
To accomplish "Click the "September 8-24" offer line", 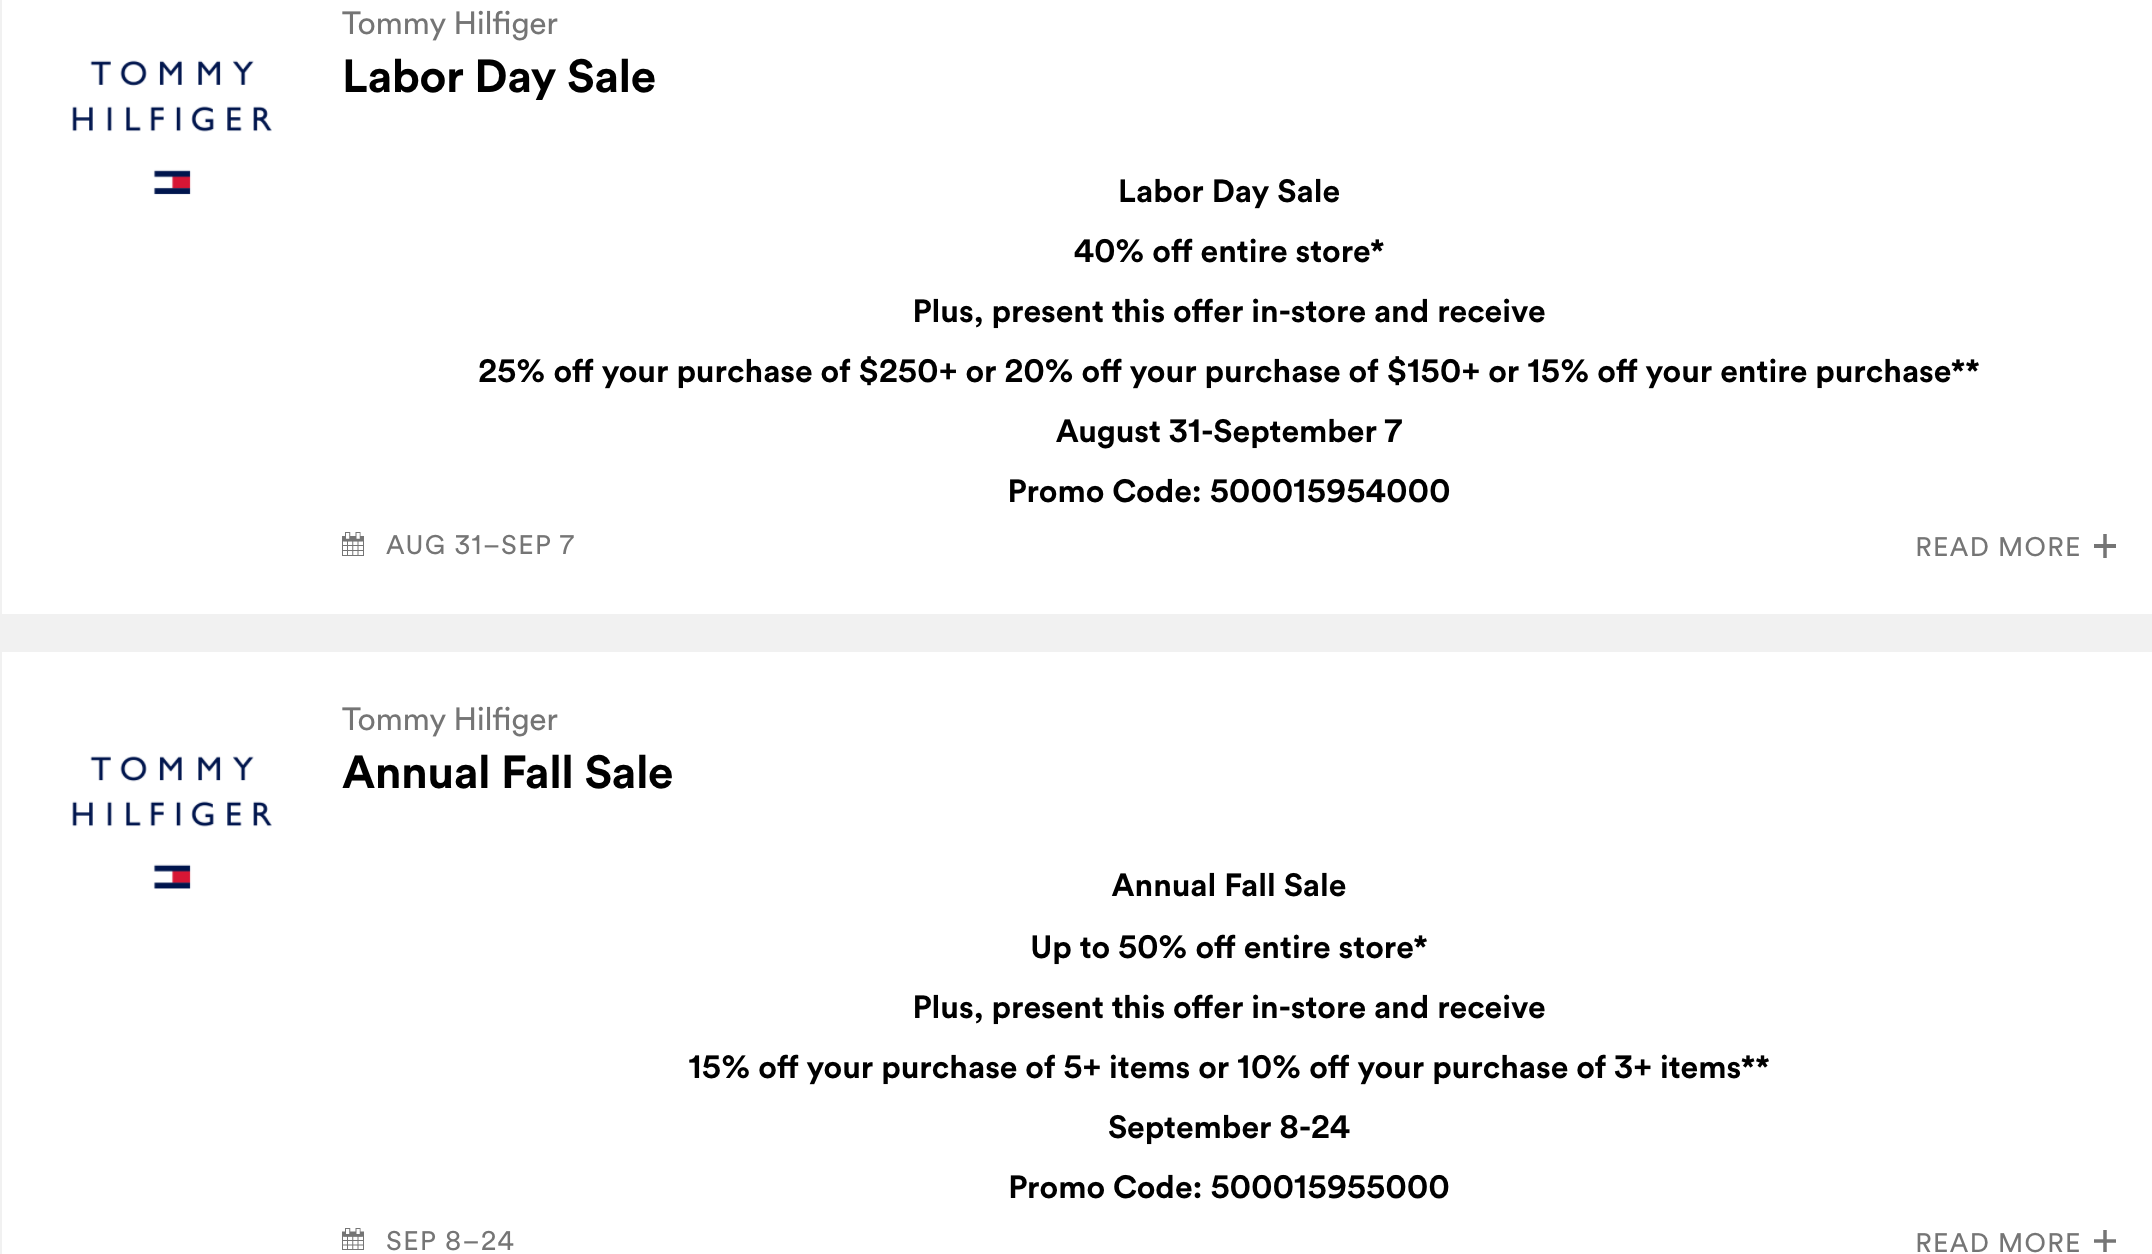I will pos(1228,1127).
